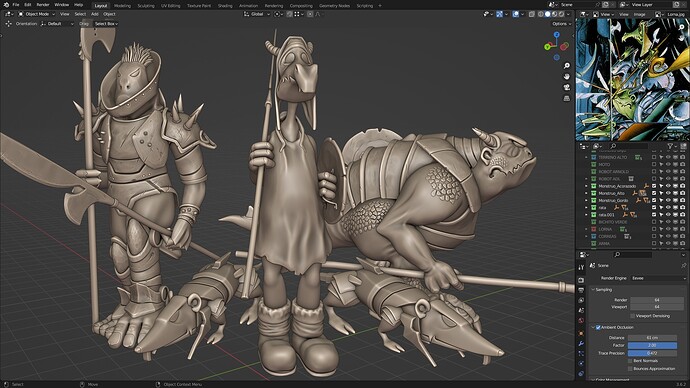Open the viewport Options dropdown

561,24
